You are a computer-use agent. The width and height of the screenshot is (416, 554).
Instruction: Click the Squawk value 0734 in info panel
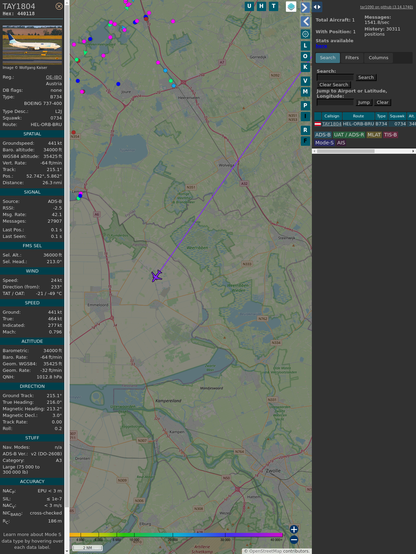click(56, 118)
